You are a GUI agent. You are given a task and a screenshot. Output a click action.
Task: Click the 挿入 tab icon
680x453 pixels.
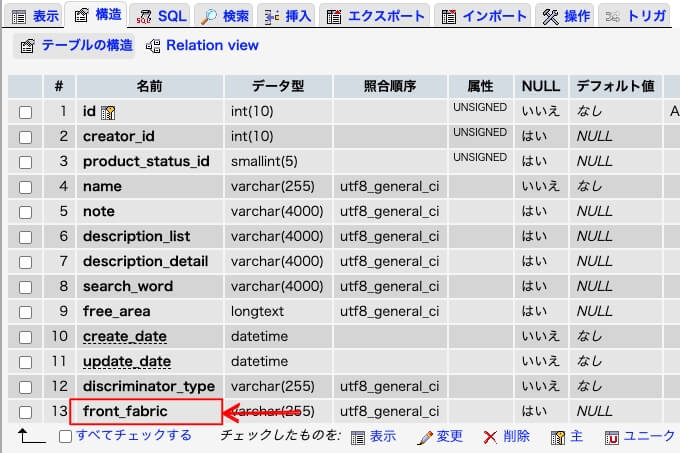coord(272,17)
